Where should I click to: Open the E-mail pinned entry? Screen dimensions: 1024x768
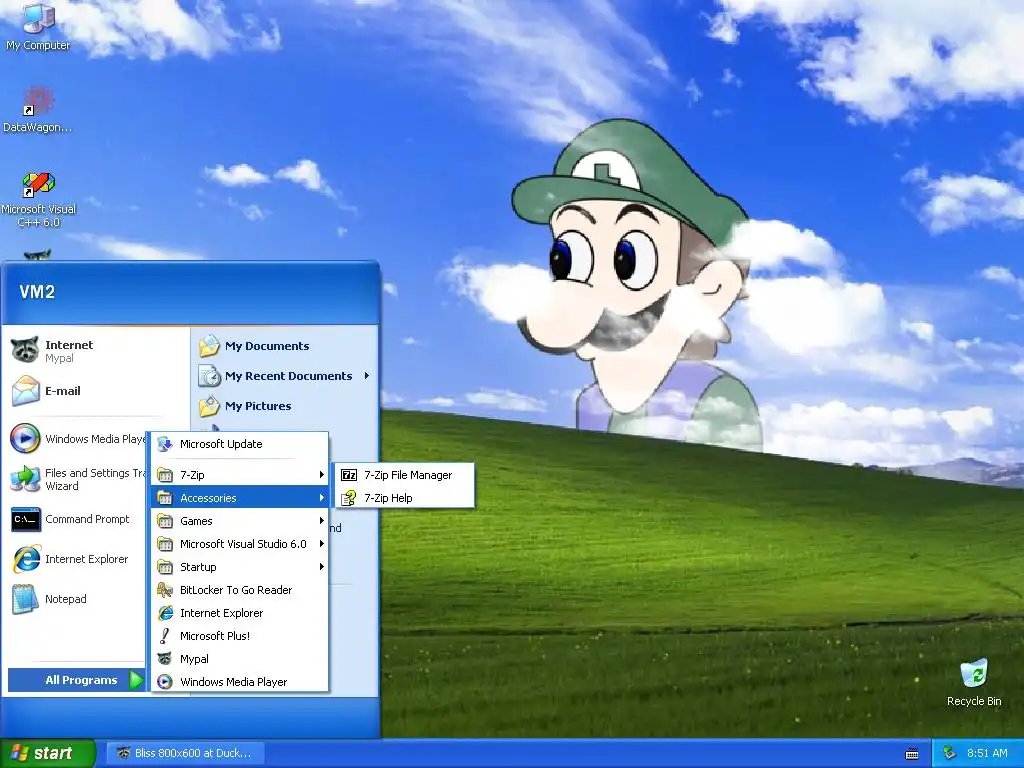coord(96,391)
